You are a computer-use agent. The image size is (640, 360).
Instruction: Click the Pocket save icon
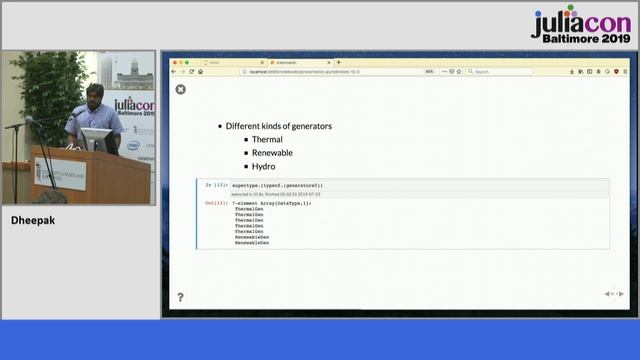451,71
